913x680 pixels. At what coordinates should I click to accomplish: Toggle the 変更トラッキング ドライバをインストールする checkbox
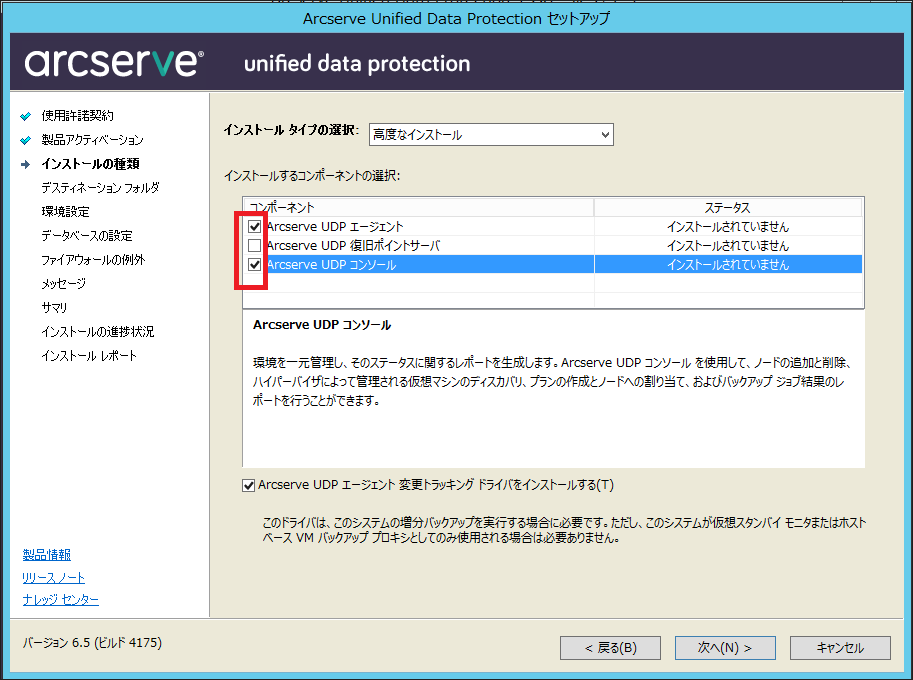[x=249, y=485]
